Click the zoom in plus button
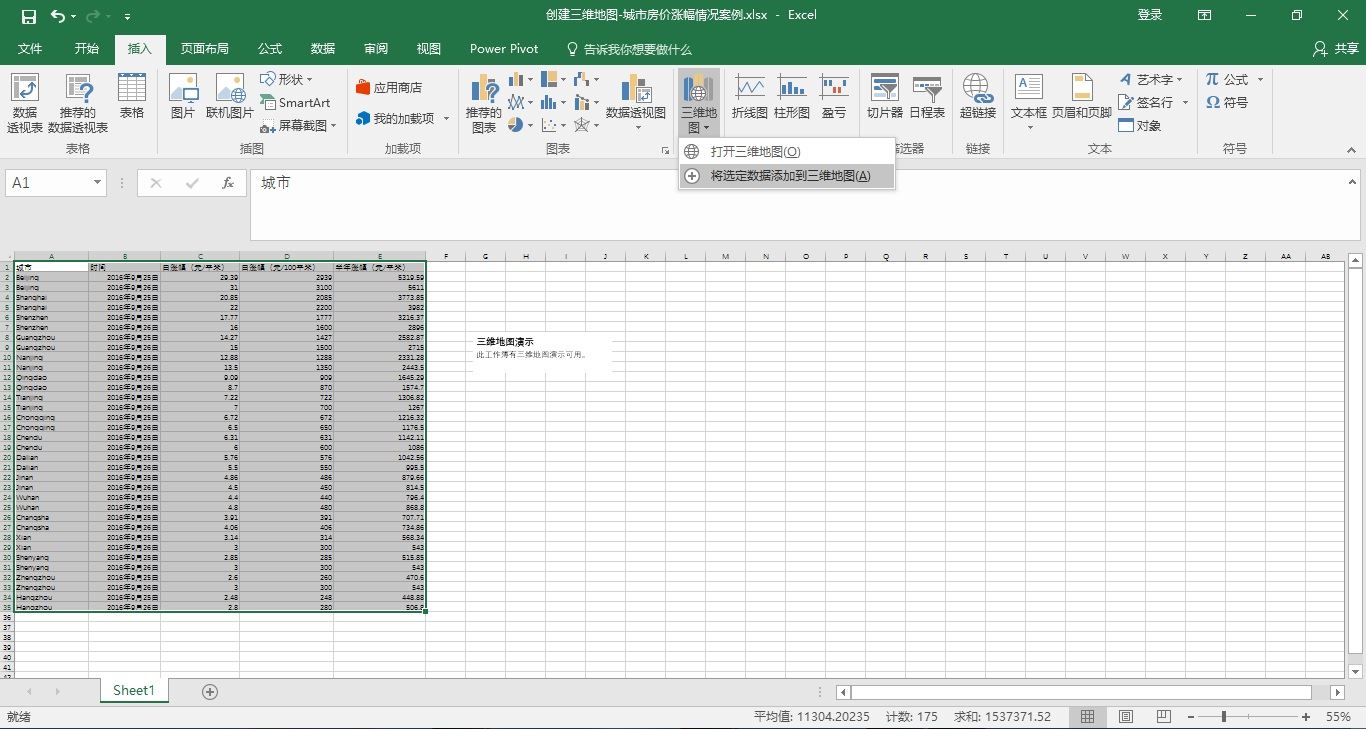1366x729 pixels. click(1306, 717)
